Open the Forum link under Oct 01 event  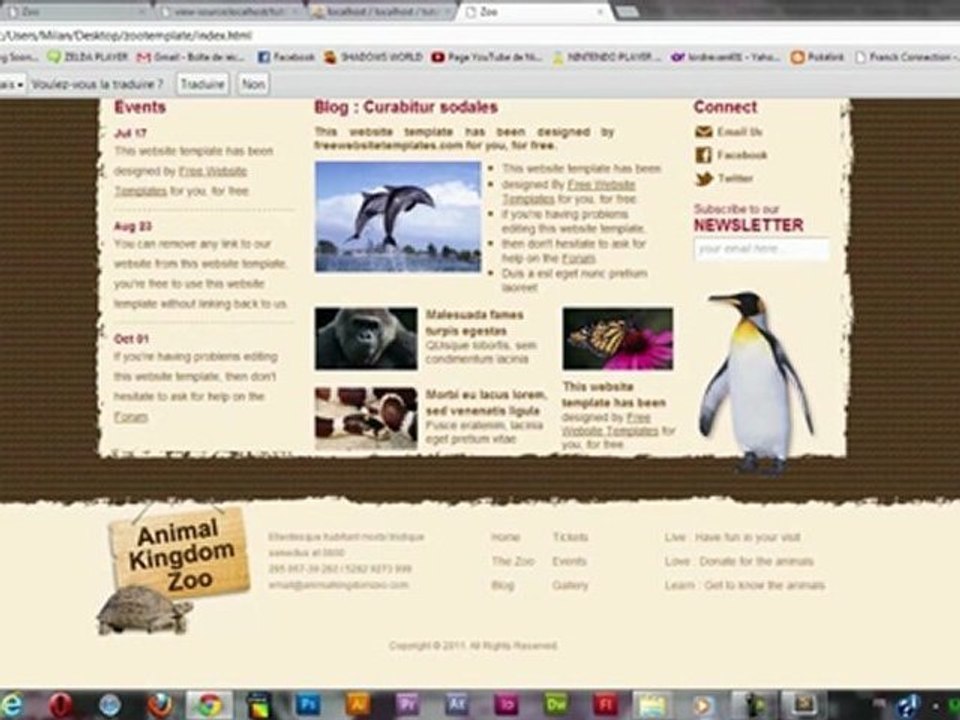coord(131,417)
